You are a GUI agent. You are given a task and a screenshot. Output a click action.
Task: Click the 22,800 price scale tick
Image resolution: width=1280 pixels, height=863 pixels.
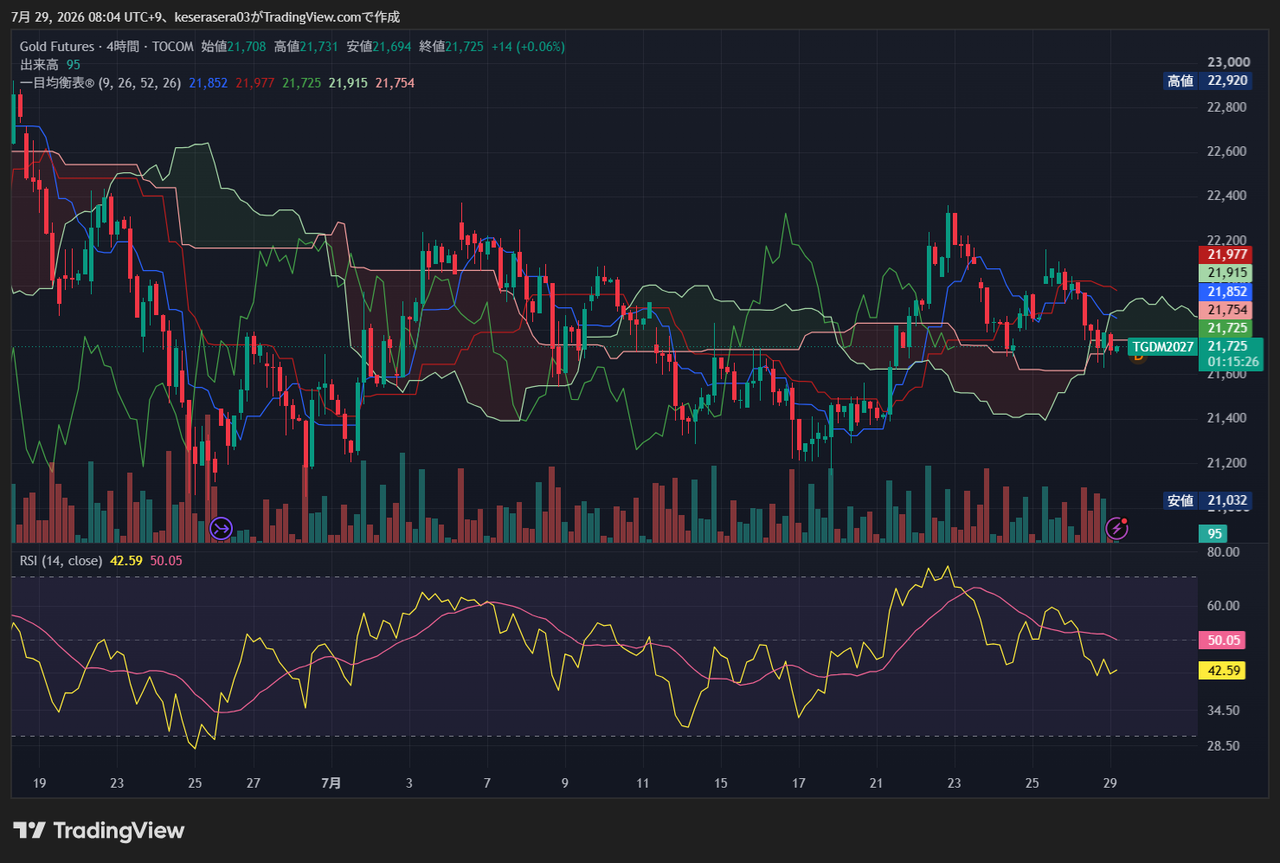[1229, 107]
